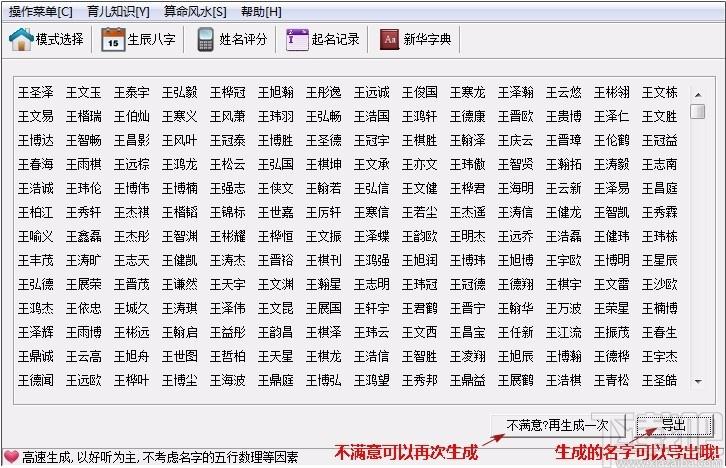Click the name list scrollbar thumb

click(698, 111)
